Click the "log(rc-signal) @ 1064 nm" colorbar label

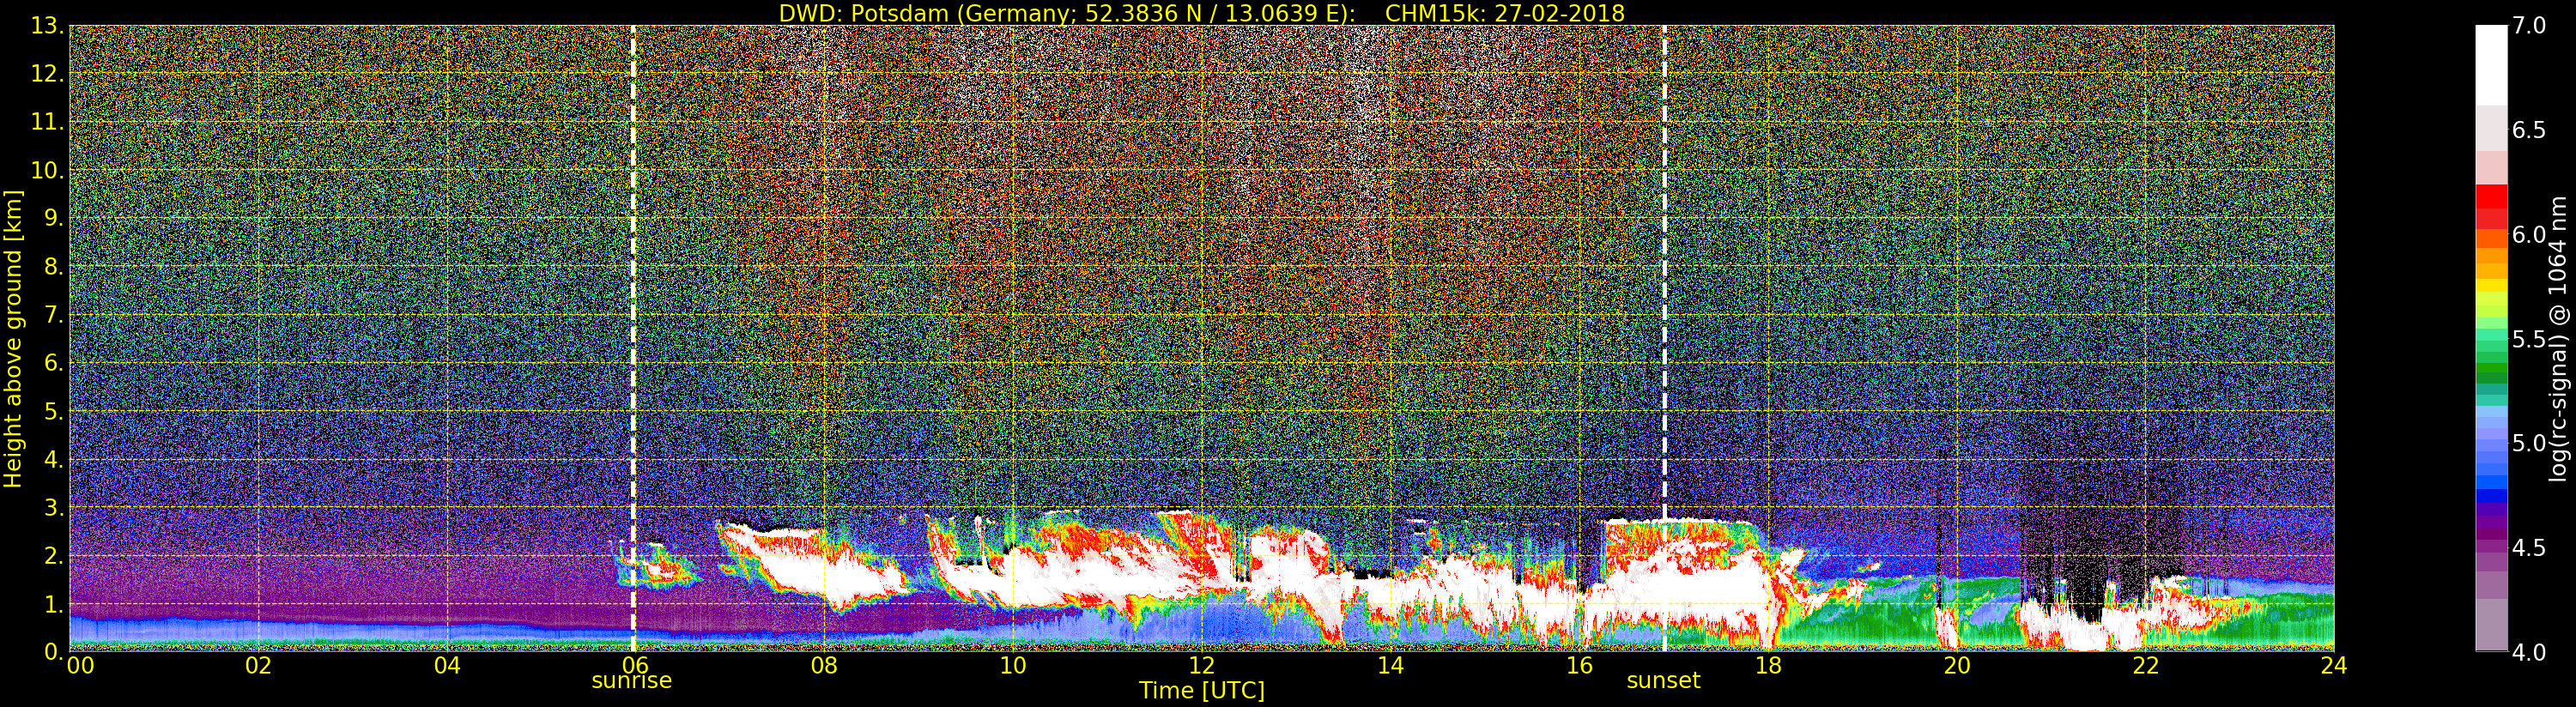(2558, 339)
